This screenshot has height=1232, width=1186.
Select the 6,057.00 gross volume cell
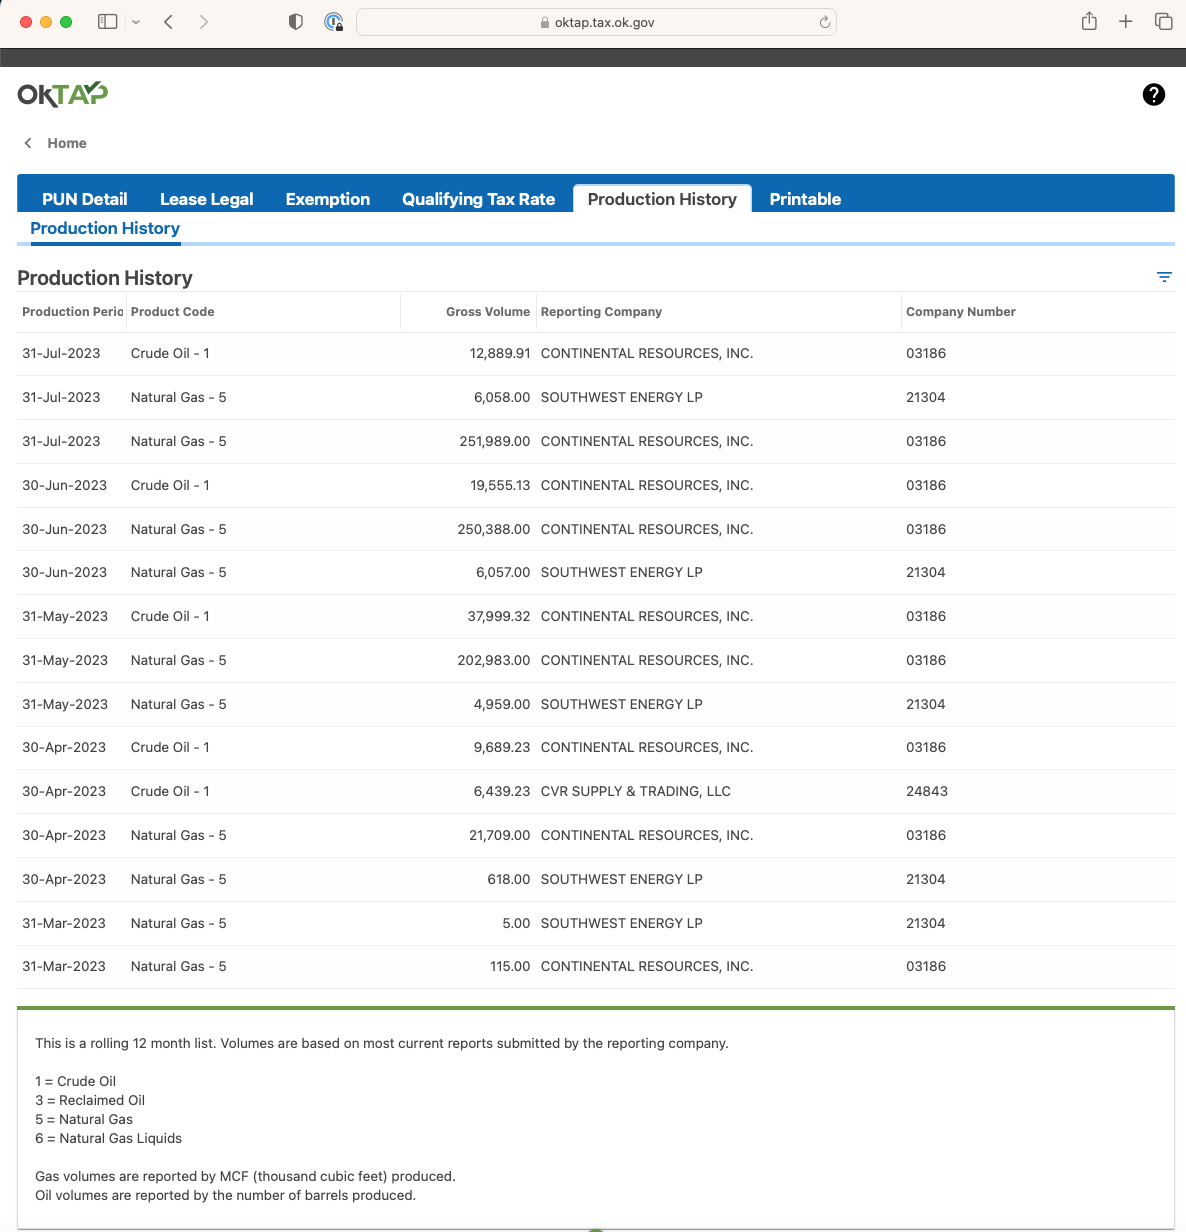[x=503, y=572]
